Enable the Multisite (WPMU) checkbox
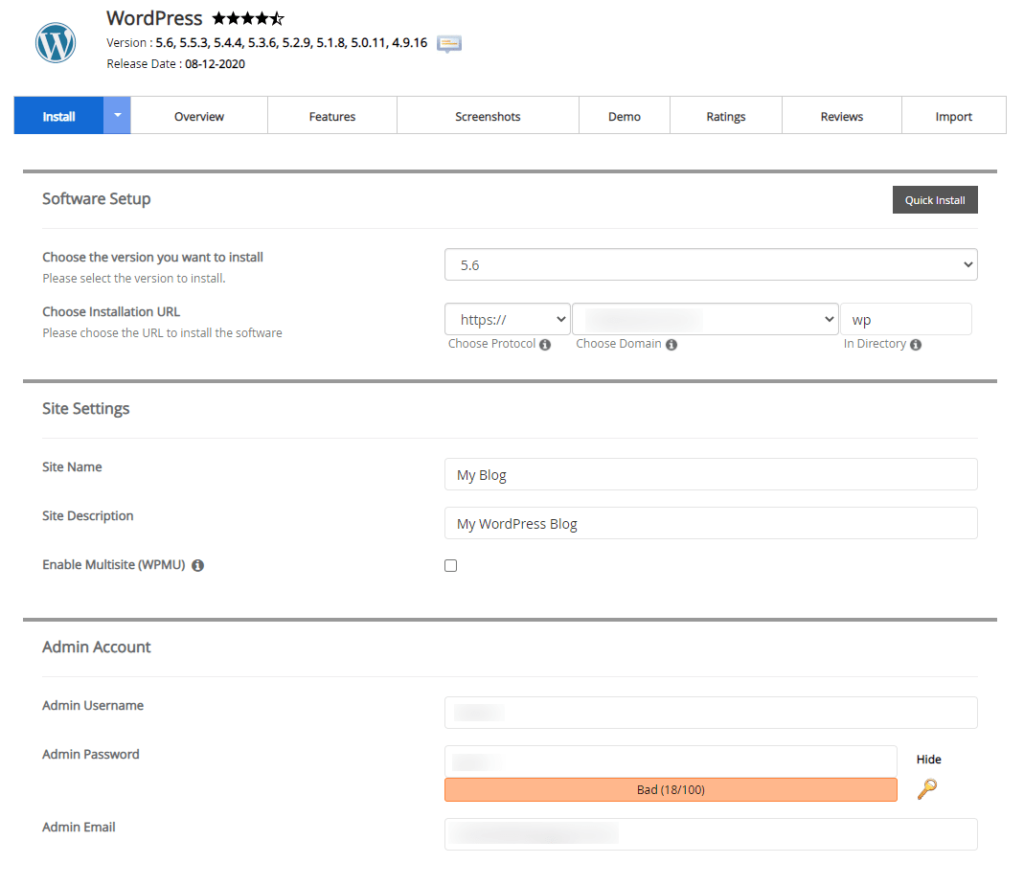Image resolution: width=1024 pixels, height=886 pixels. pos(451,566)
